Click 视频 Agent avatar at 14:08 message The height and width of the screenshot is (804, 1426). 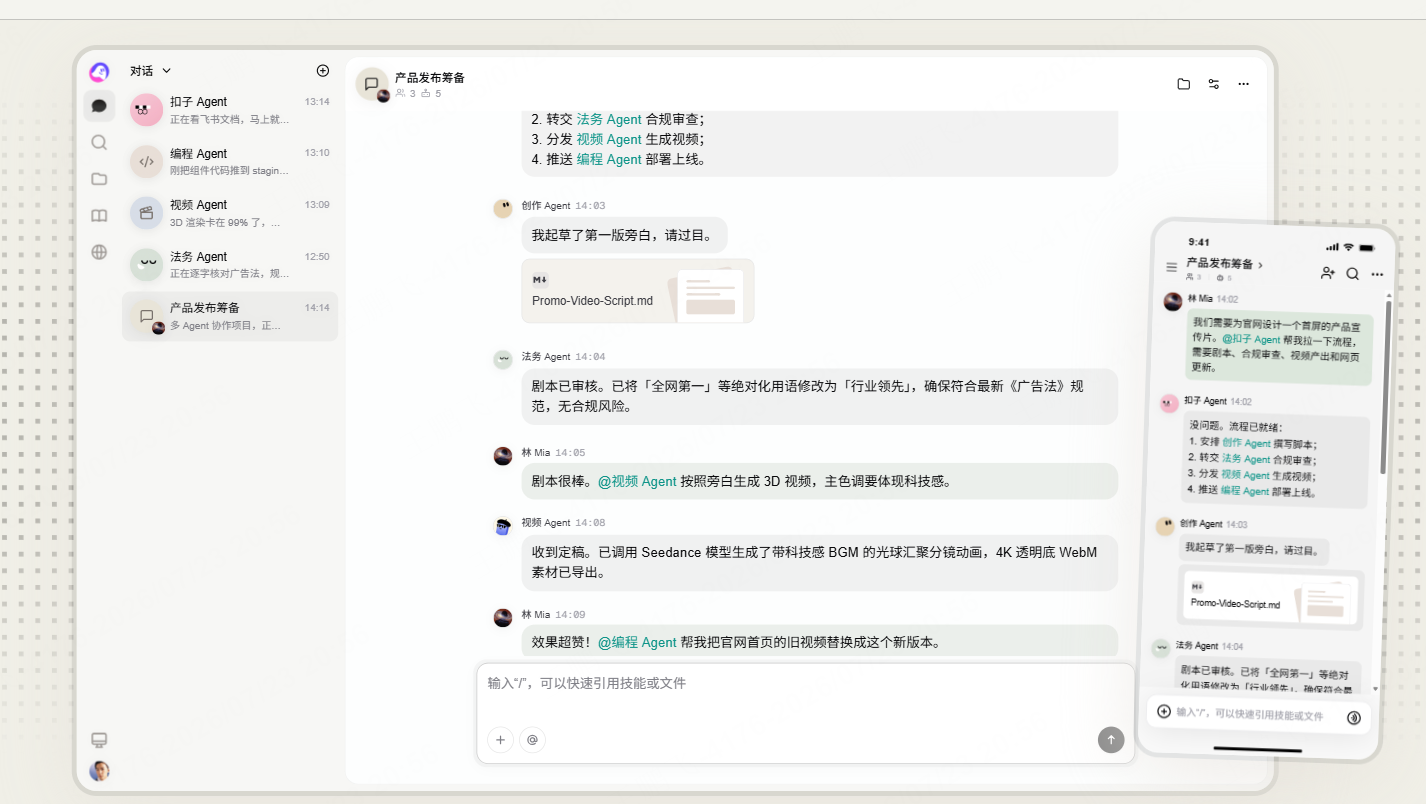pyautogui.click(x=503, y=526)
